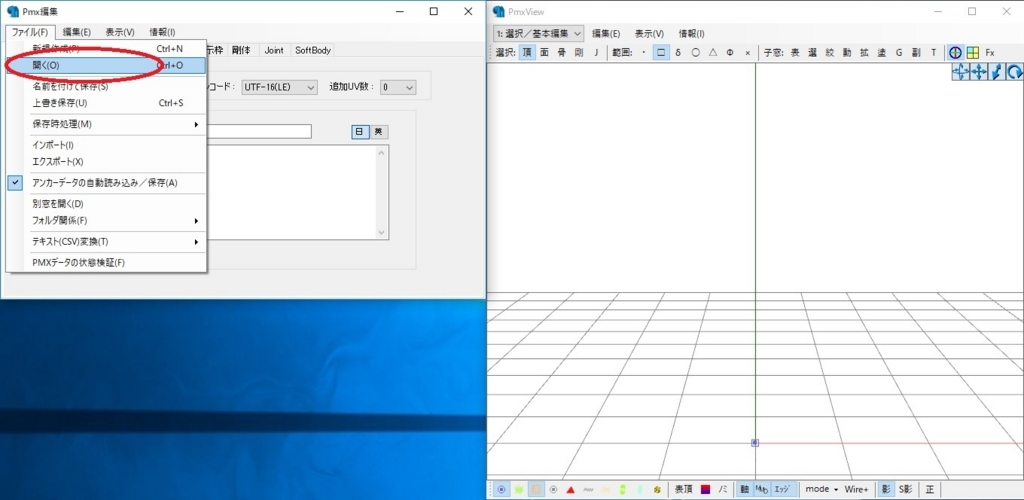Toggle the 軸 (axis) display button

click(x=744, y=489)
